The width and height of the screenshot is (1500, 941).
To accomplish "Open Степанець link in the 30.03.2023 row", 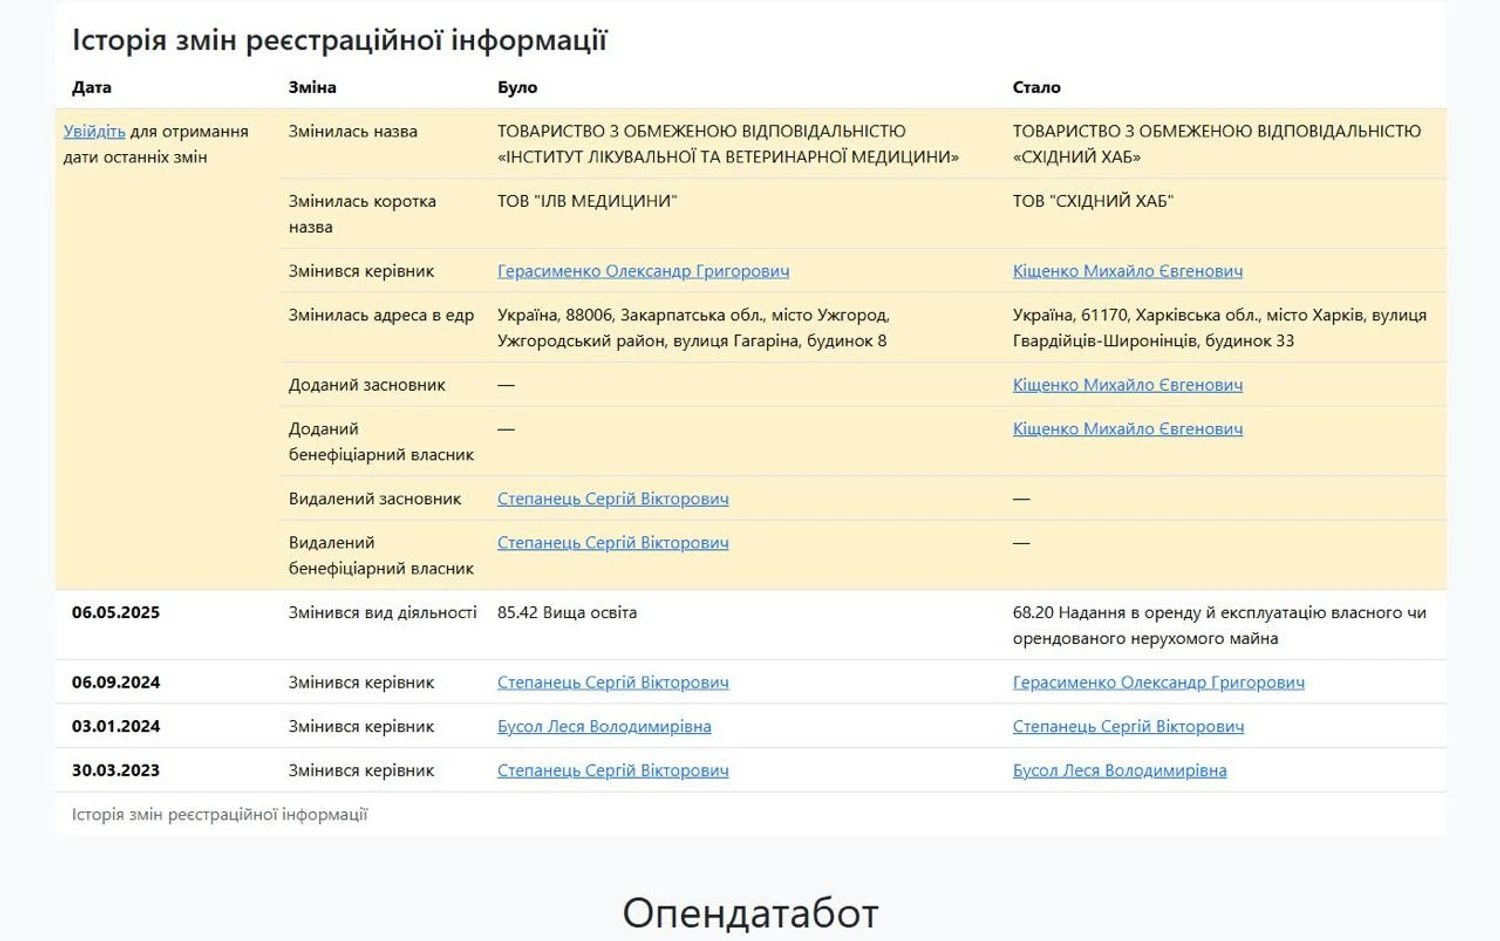I will point(612,771).
